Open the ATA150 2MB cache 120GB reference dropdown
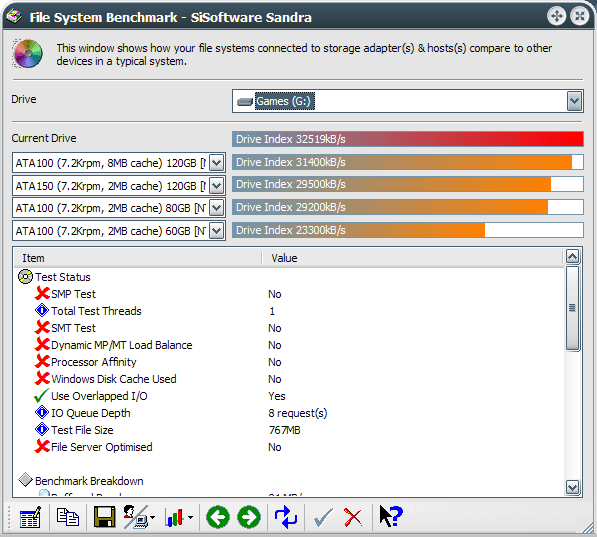Screen dimensions: 597x537 217,186
